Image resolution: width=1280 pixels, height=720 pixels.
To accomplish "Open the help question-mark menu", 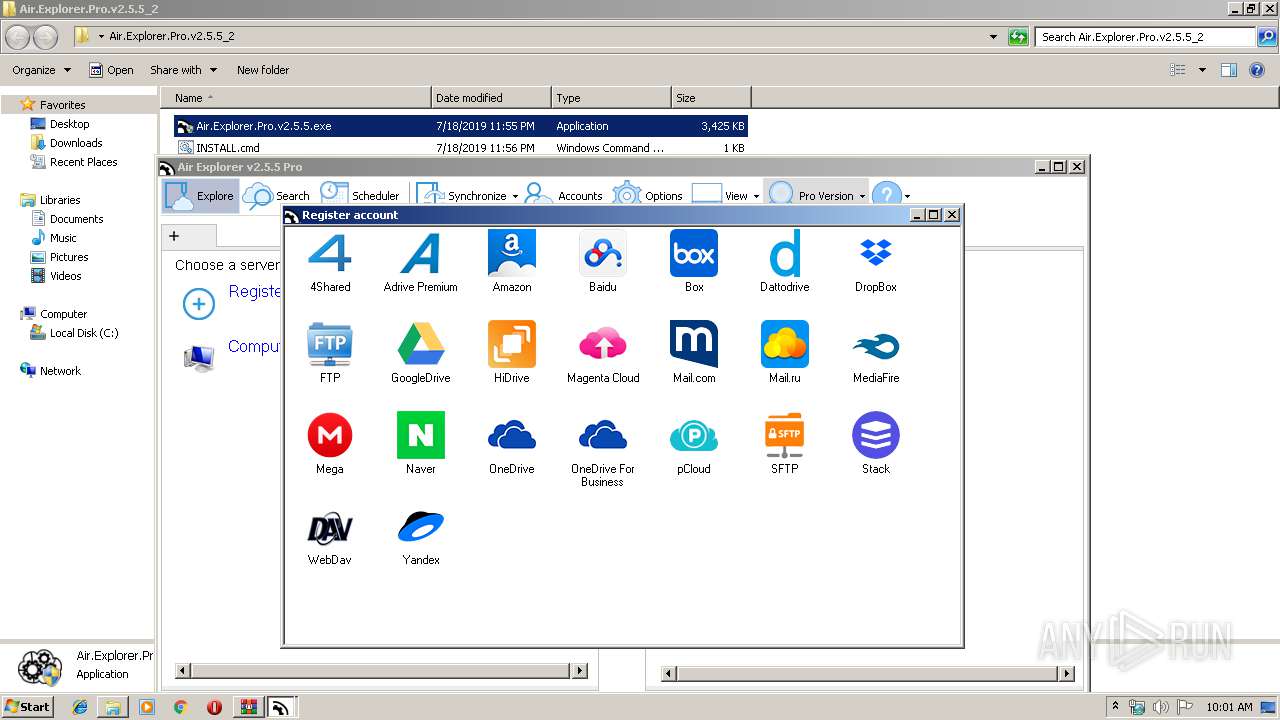I will pos(890,196).
